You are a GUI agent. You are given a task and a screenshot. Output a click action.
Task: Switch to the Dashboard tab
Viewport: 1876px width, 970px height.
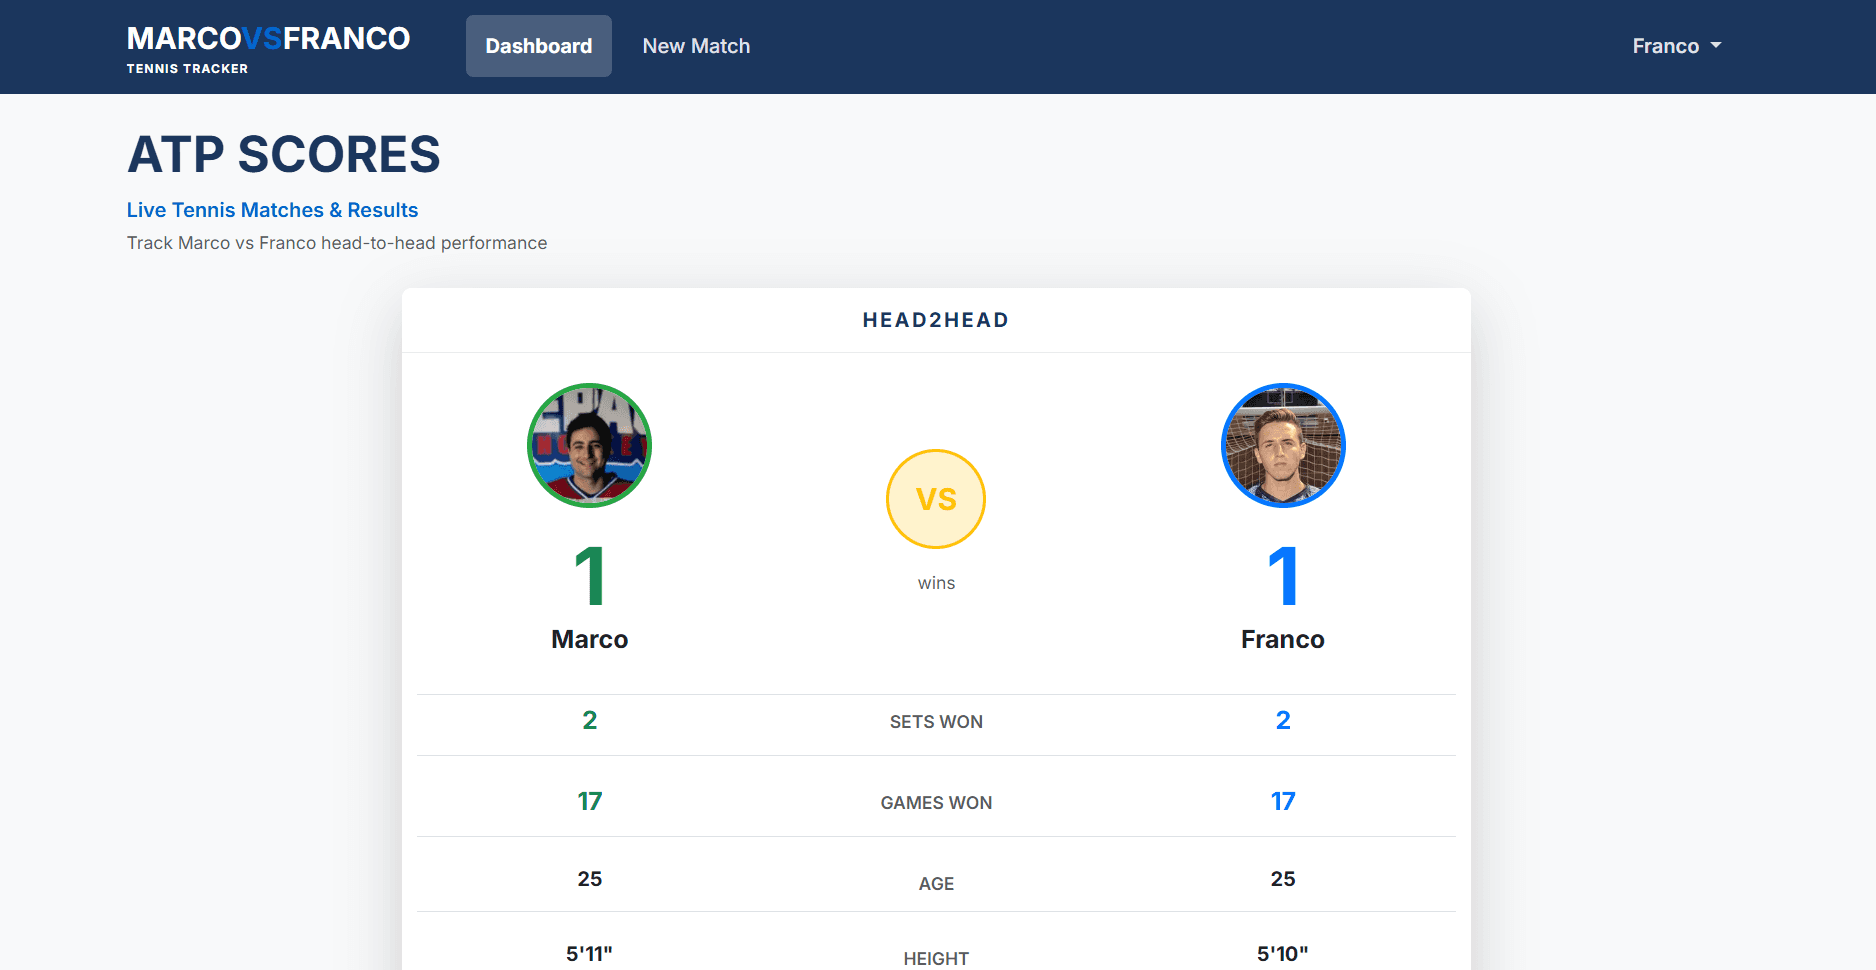point(538,46)
